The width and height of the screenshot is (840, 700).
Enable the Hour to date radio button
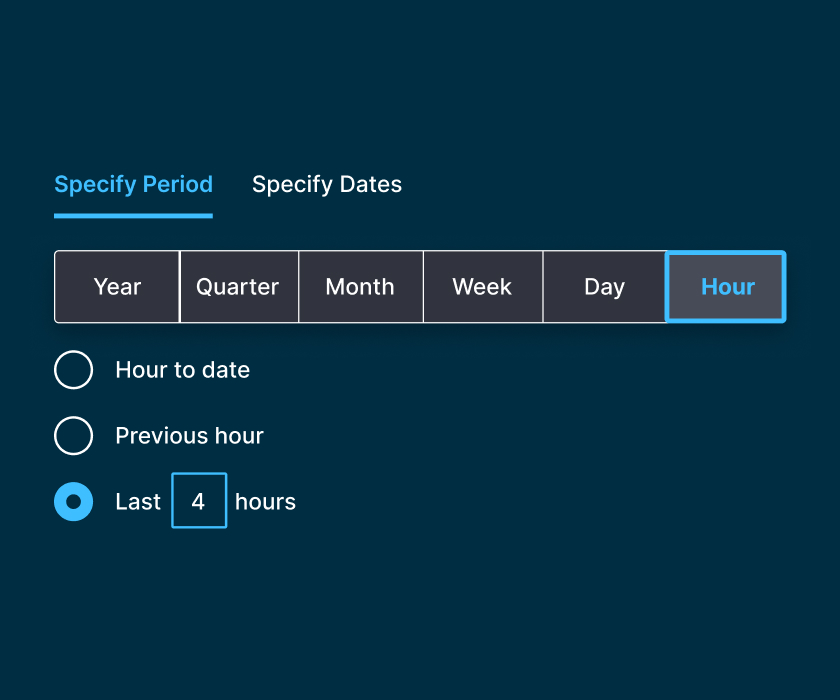(x=73, y=370)
